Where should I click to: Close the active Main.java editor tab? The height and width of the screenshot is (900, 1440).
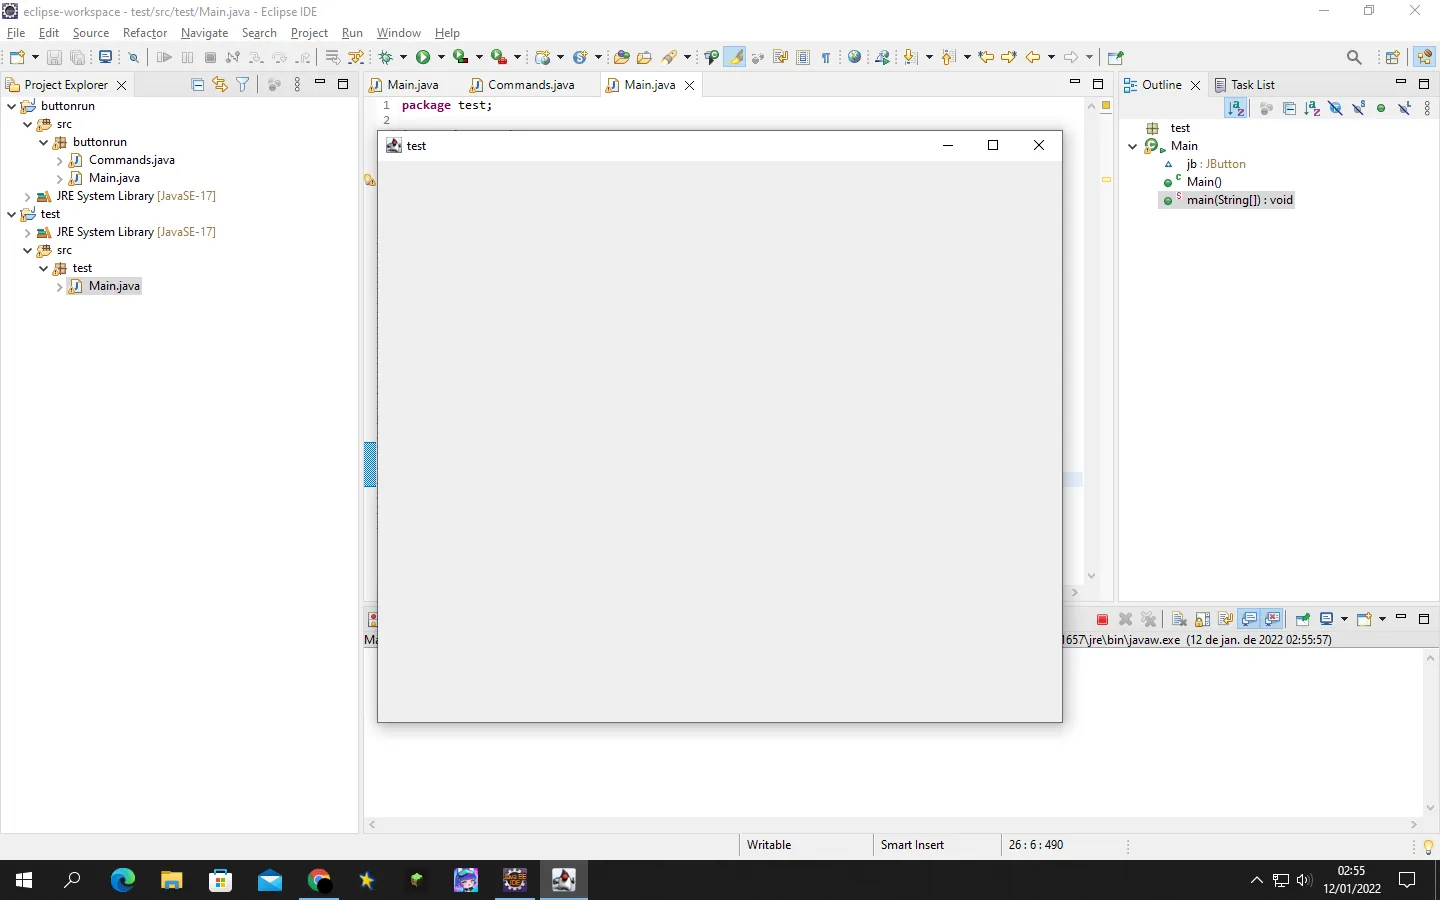689,85
